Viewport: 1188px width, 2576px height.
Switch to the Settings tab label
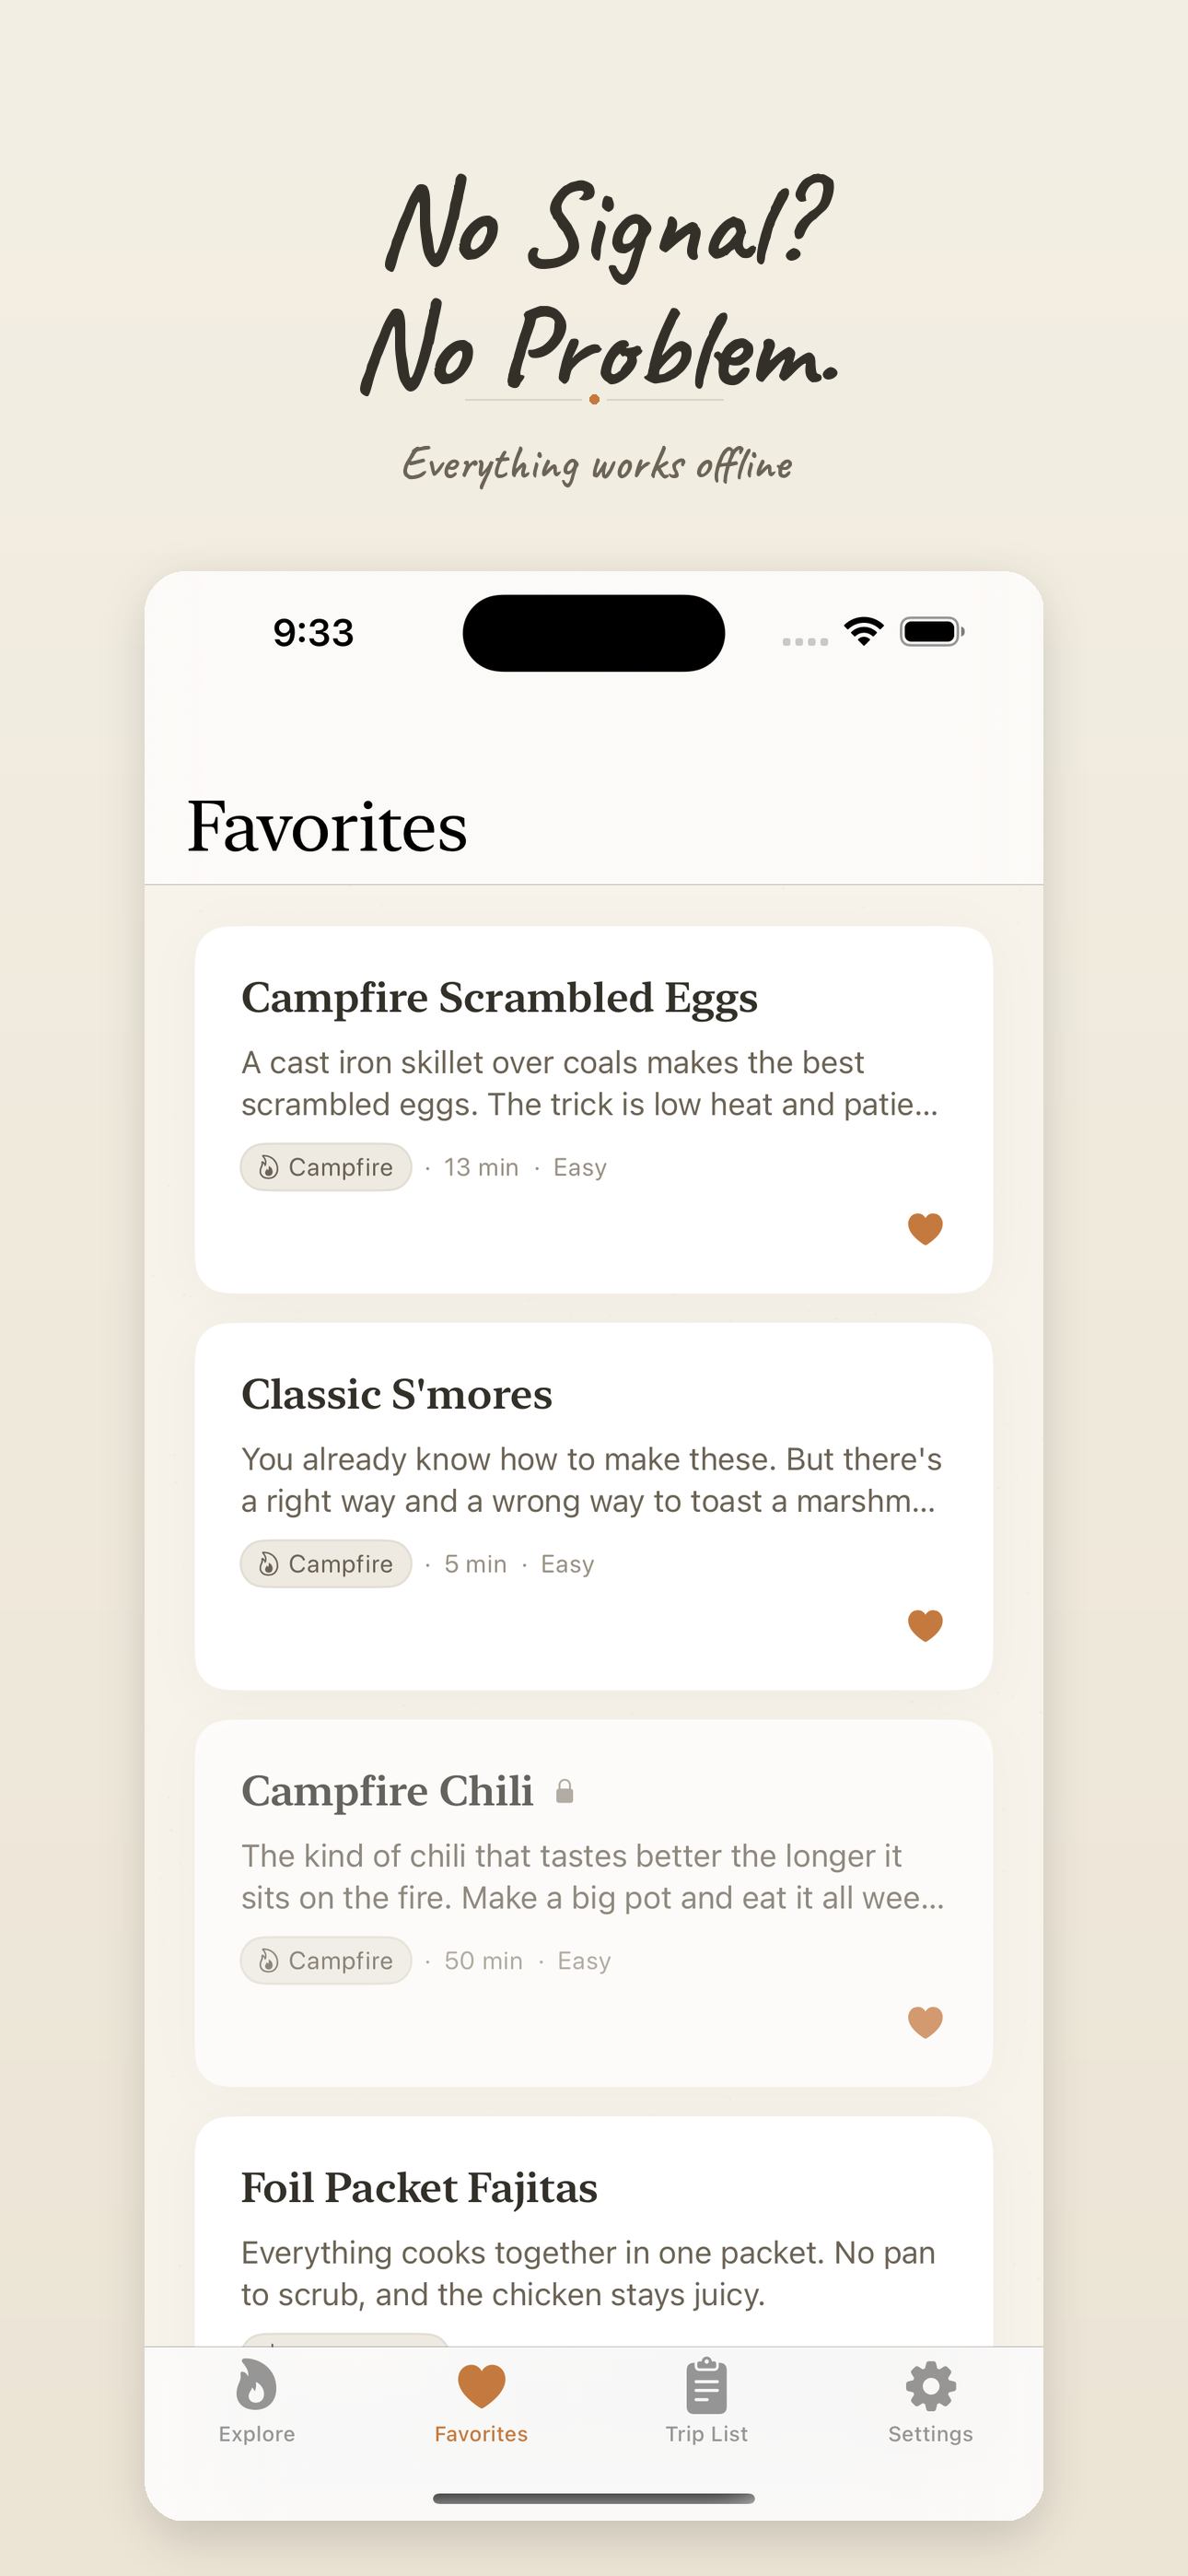(x=930, y=2434)
